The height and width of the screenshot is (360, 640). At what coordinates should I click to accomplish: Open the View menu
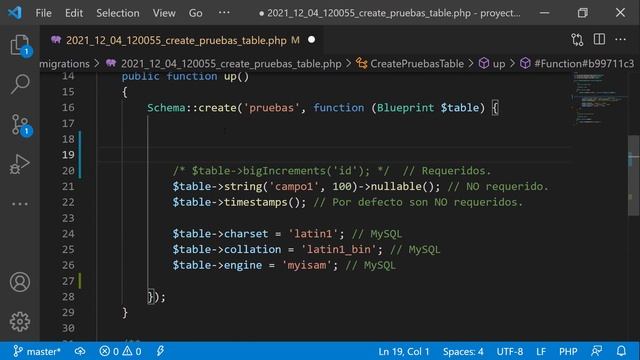[164, 13]
